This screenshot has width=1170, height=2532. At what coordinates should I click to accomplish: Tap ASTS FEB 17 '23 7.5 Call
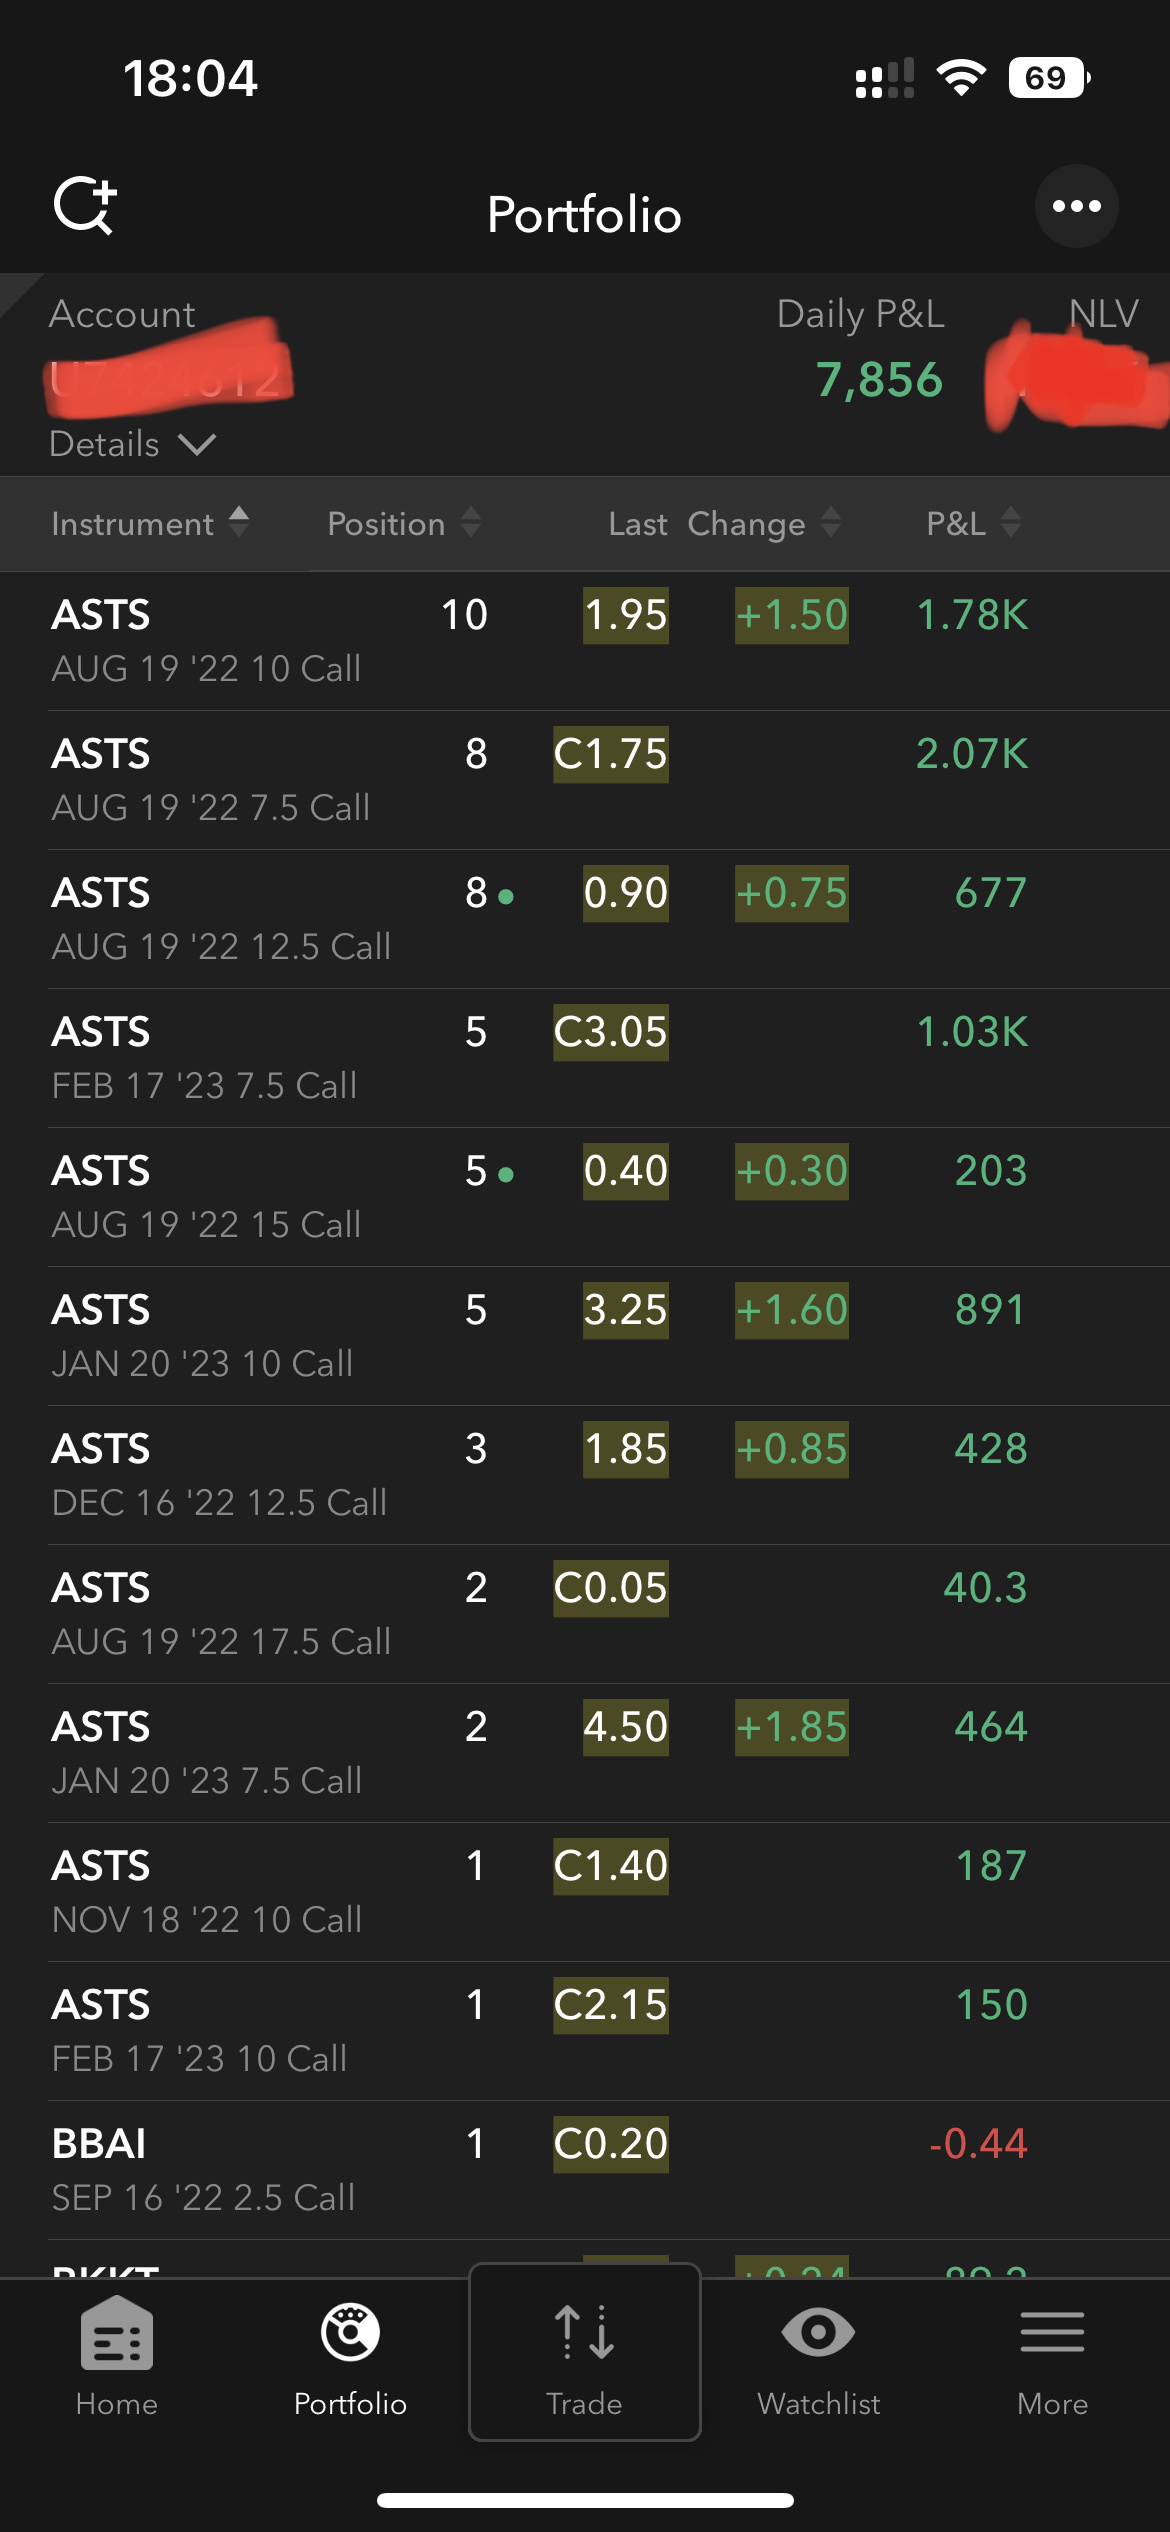[x=204, y=1058]
